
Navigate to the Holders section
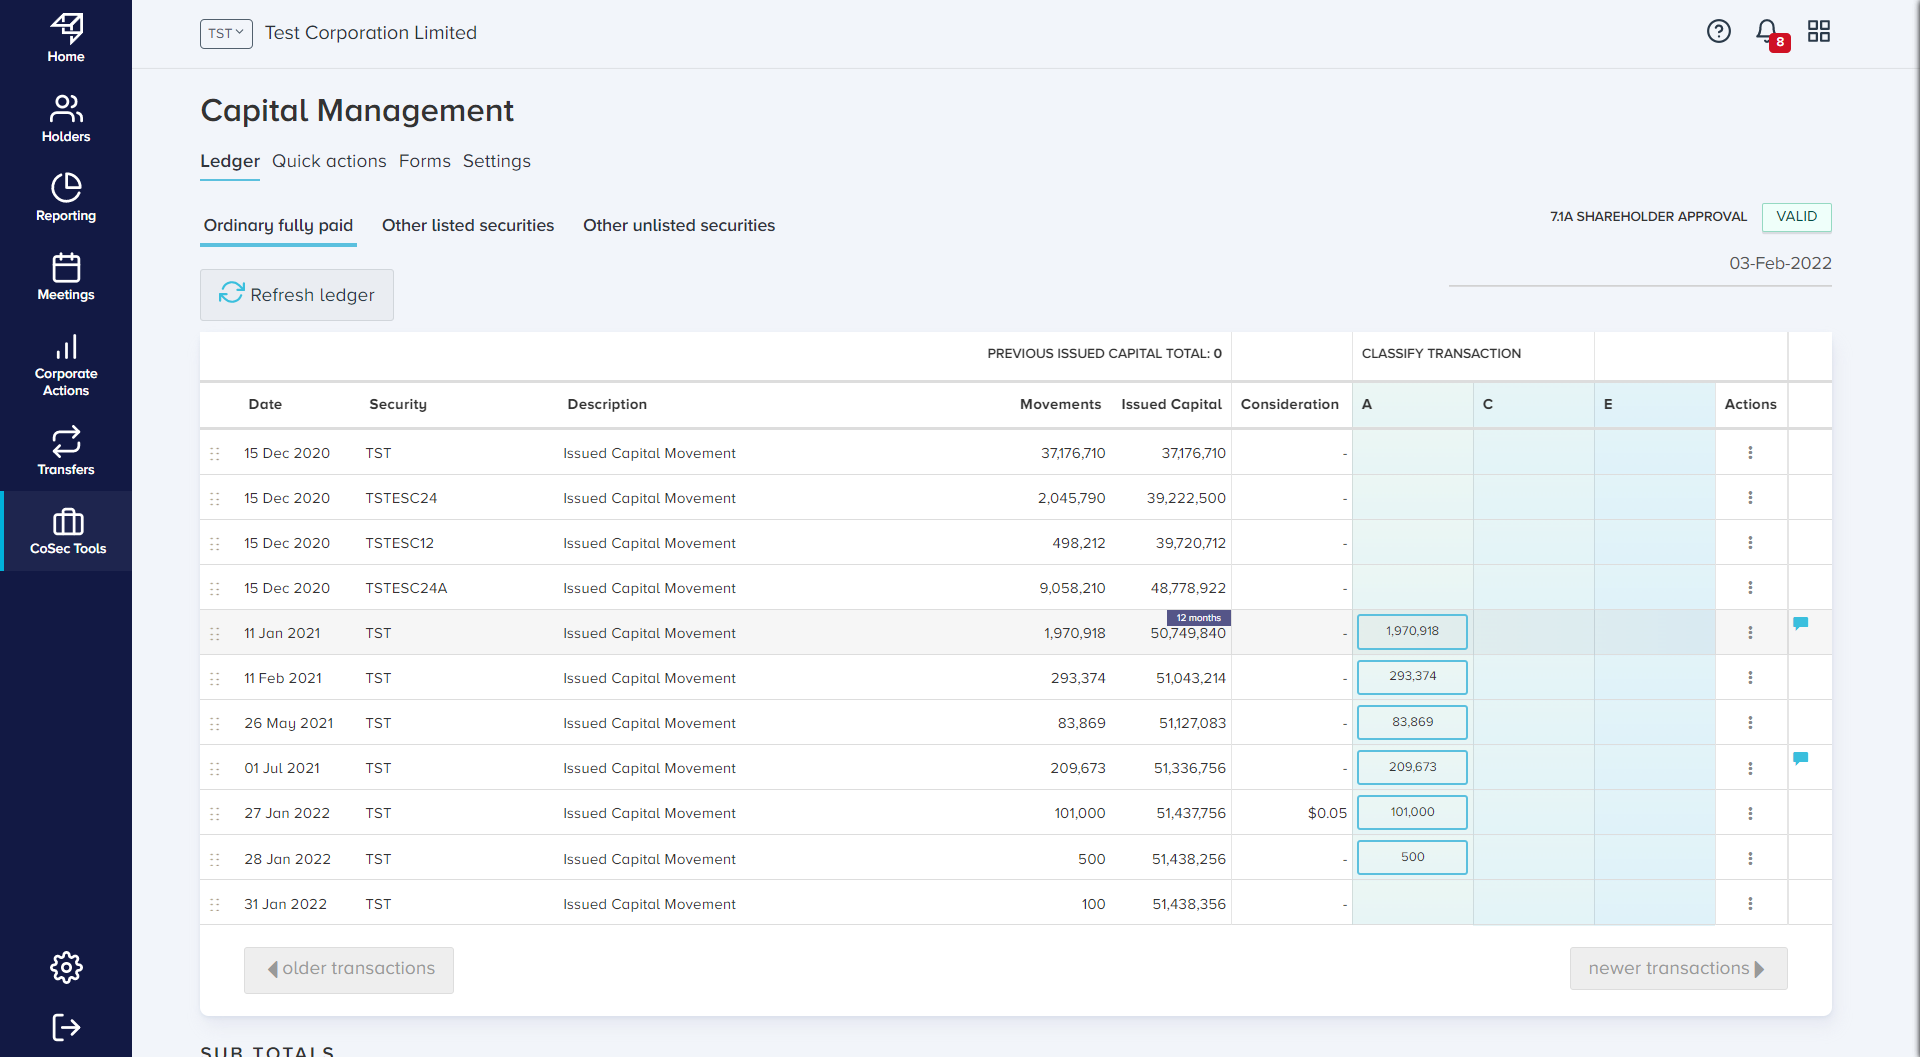[65, 117]
